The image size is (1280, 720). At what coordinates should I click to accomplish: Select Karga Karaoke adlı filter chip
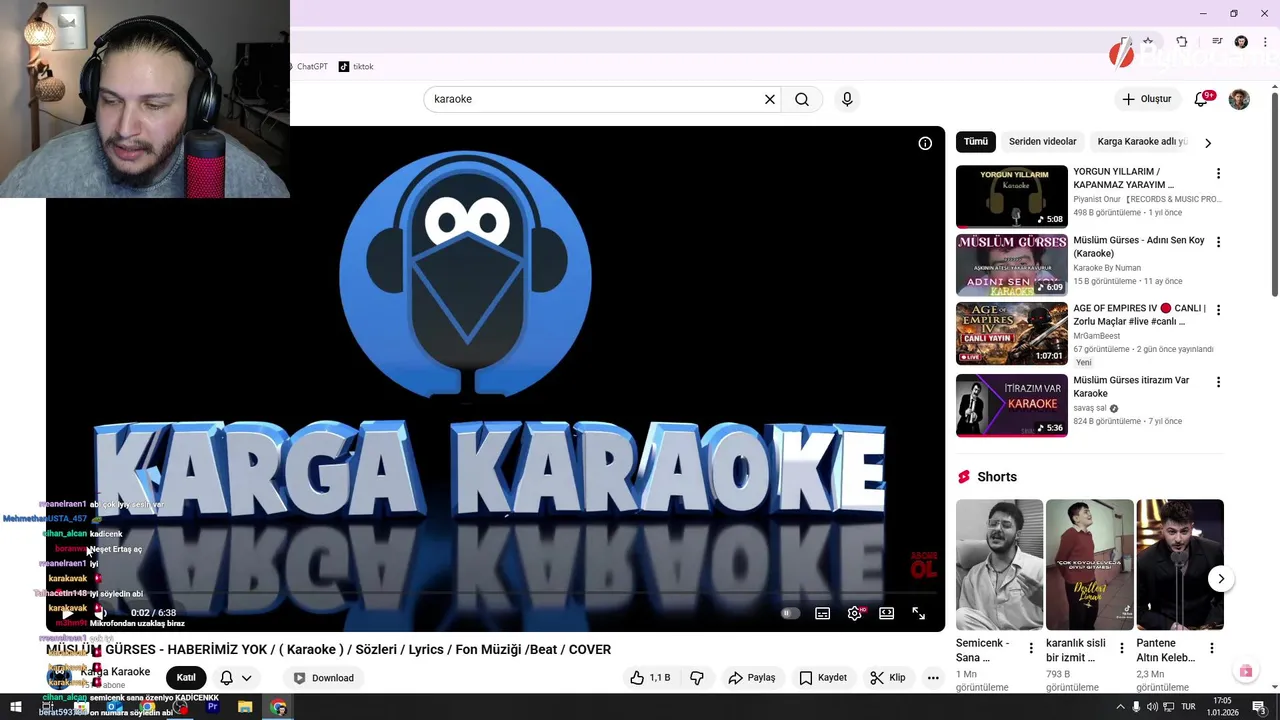pyautogui.click(x=1142, y=142)
